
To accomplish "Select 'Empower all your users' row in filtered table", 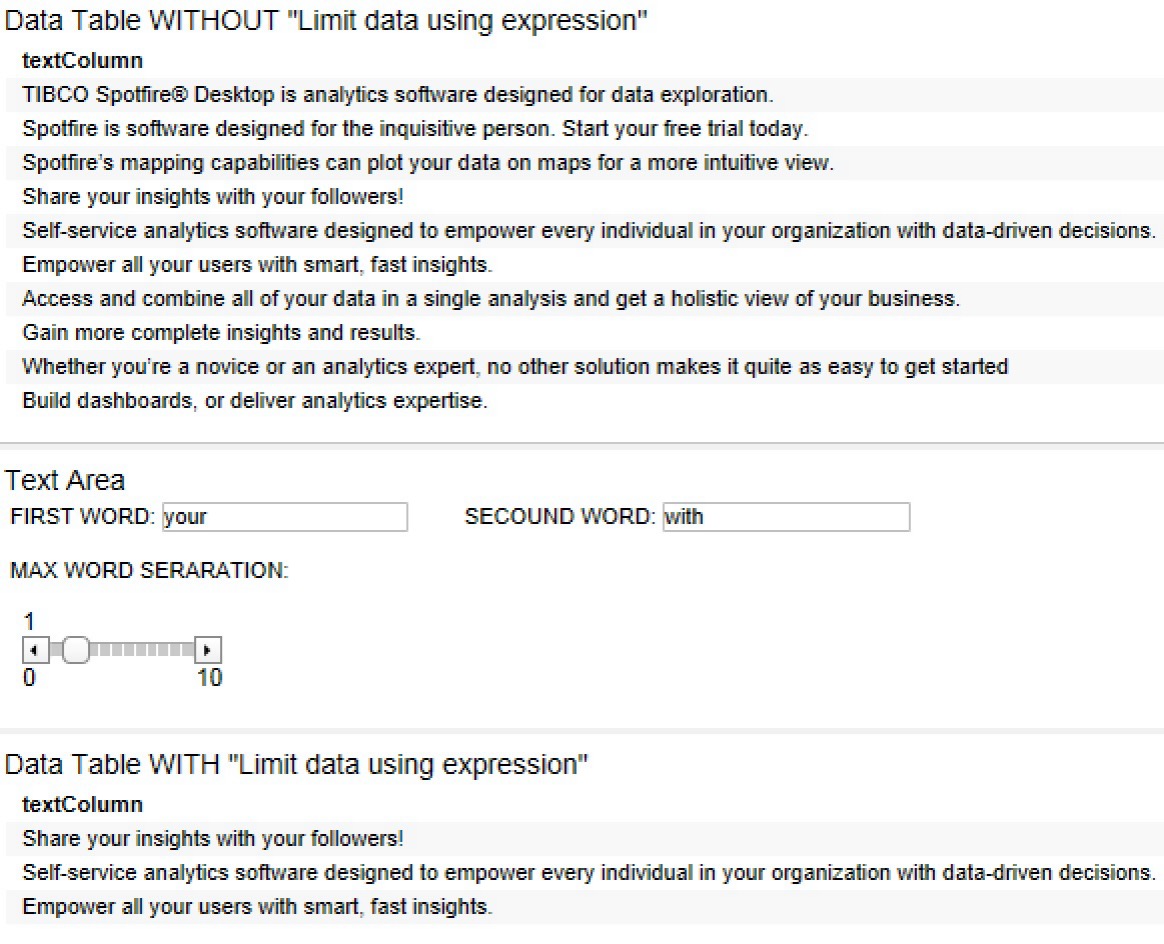I will [585, 907].
